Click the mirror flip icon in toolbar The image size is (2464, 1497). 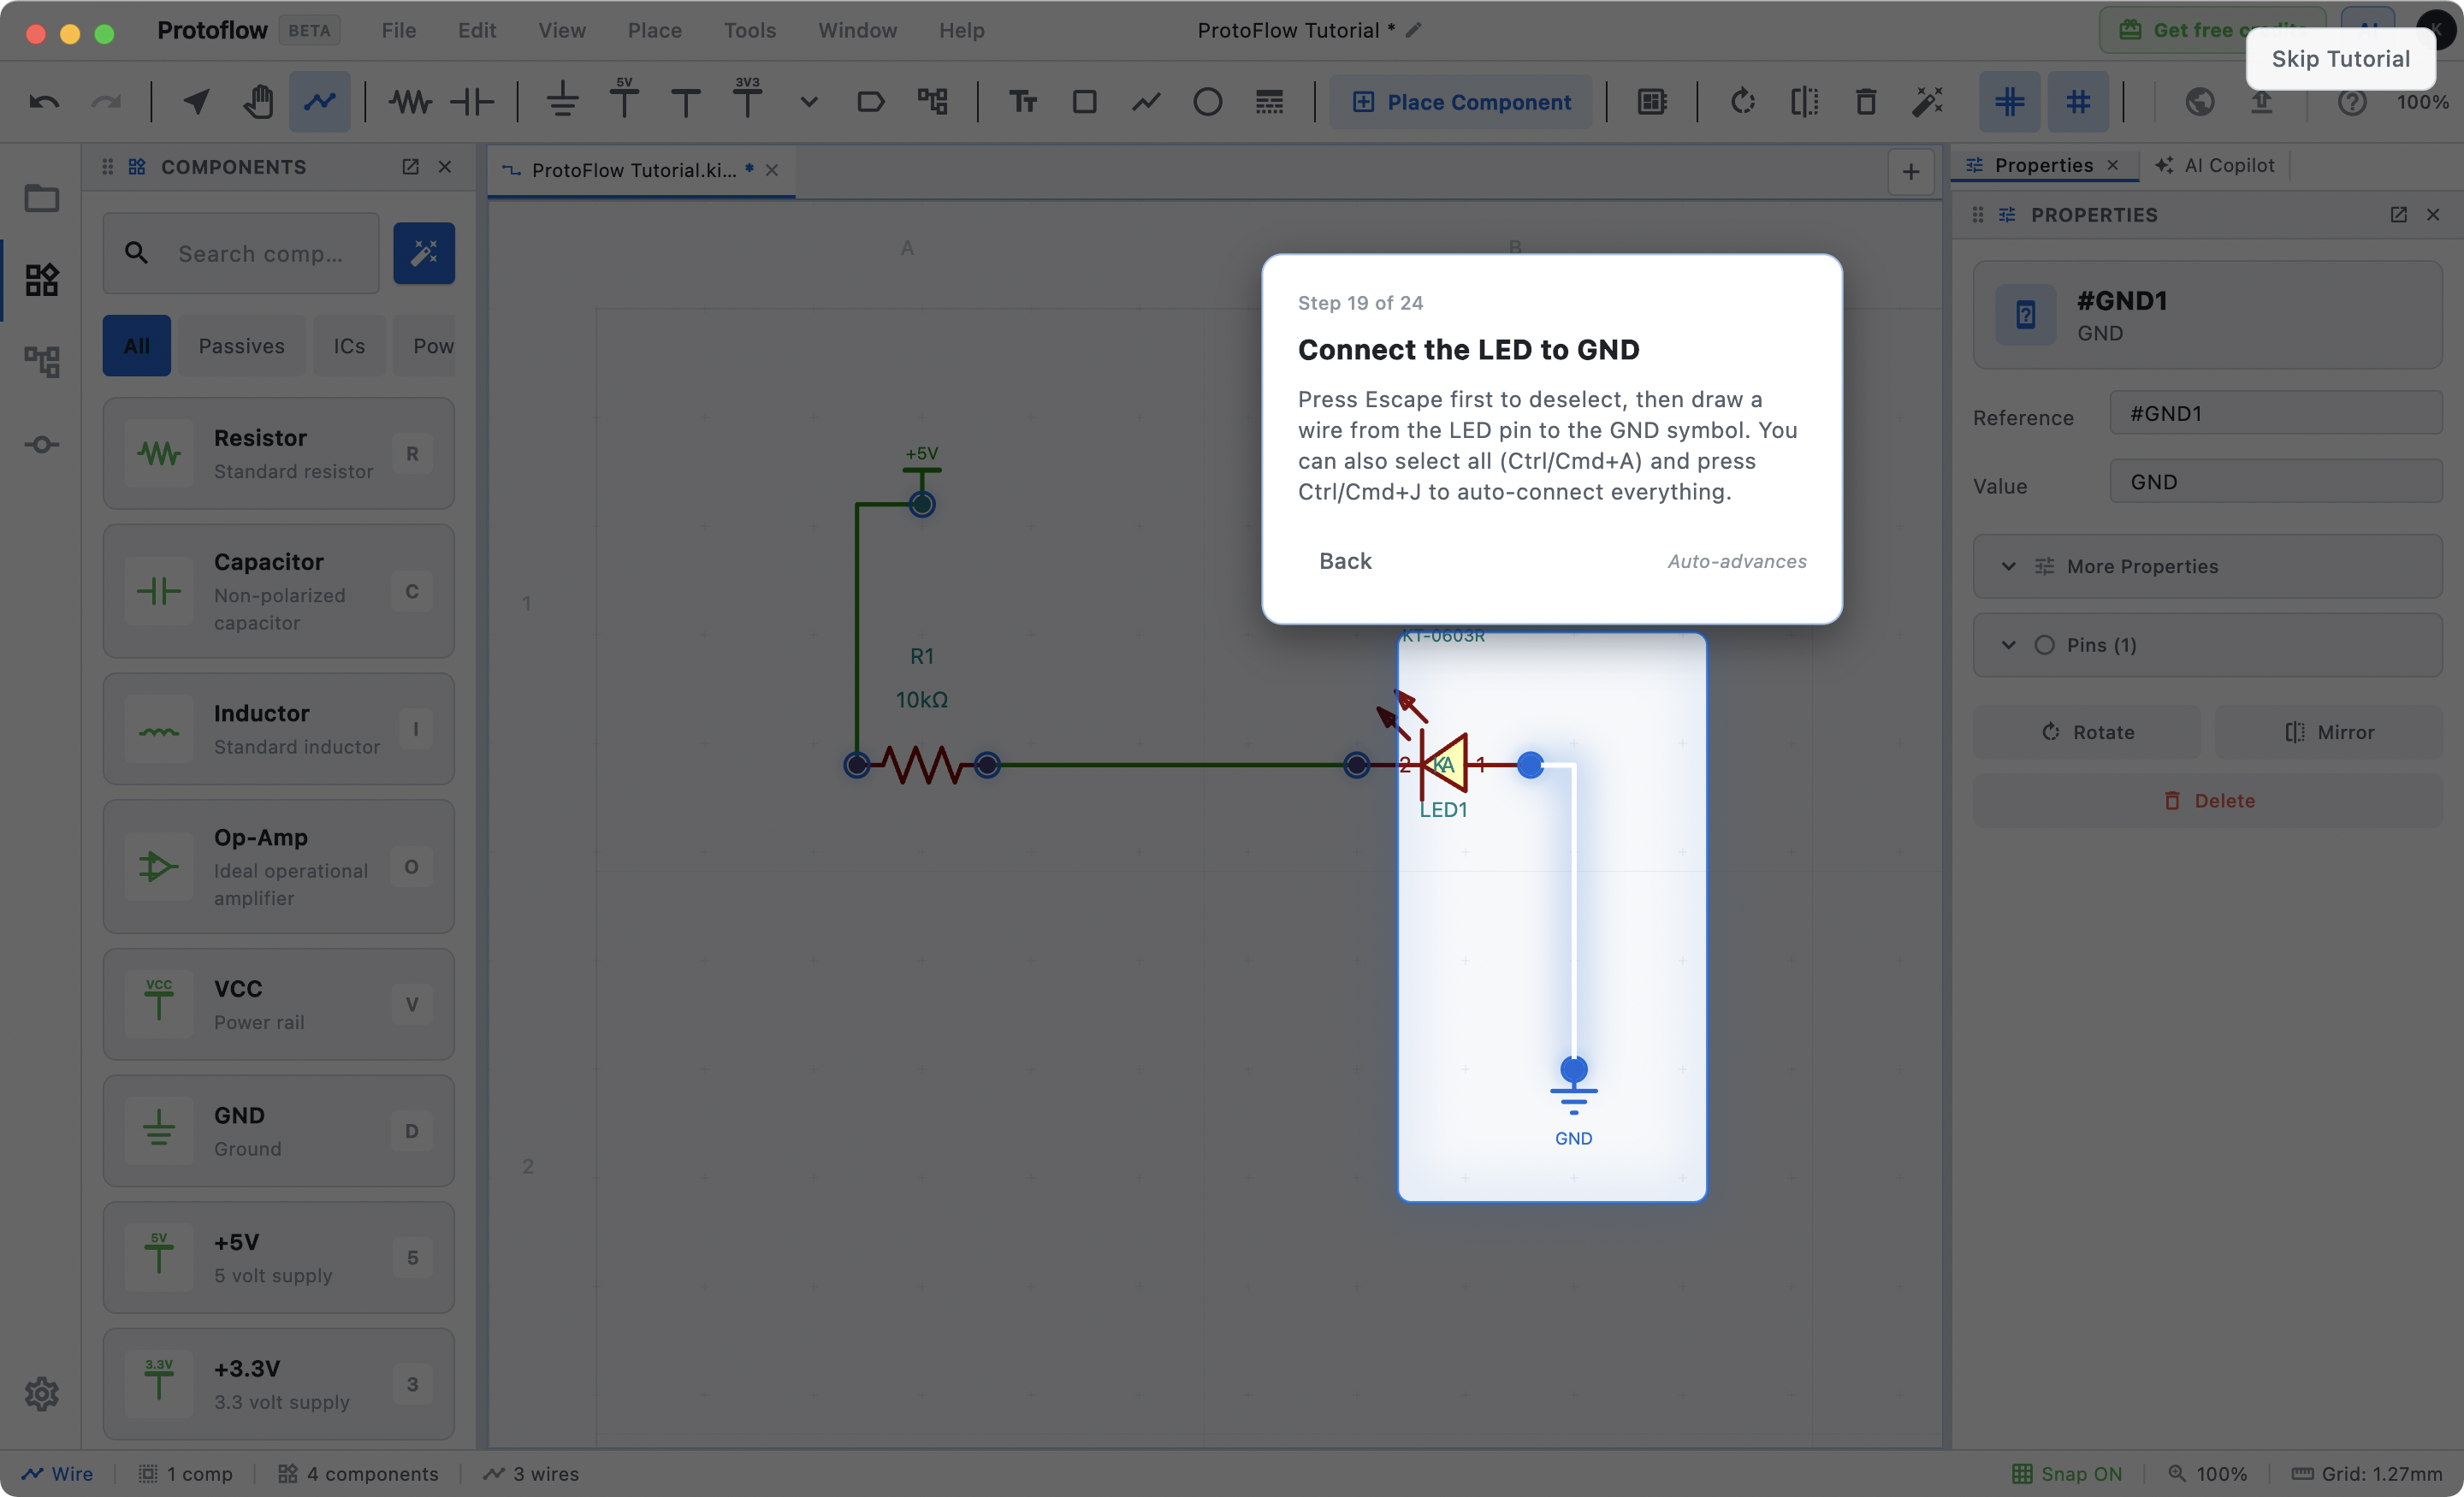pyautogui.click(x=1805, y=102)
